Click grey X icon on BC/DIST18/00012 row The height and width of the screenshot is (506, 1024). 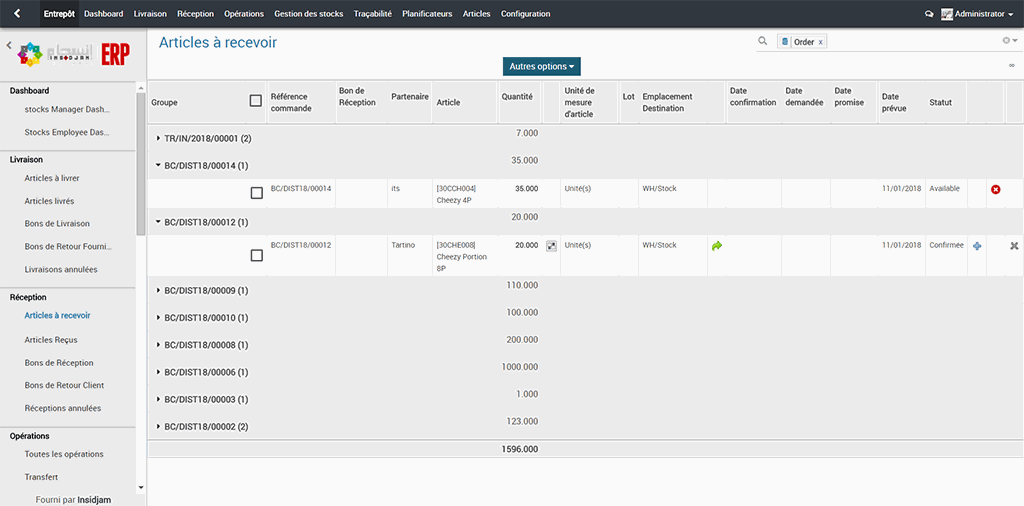click(1014, 246)
